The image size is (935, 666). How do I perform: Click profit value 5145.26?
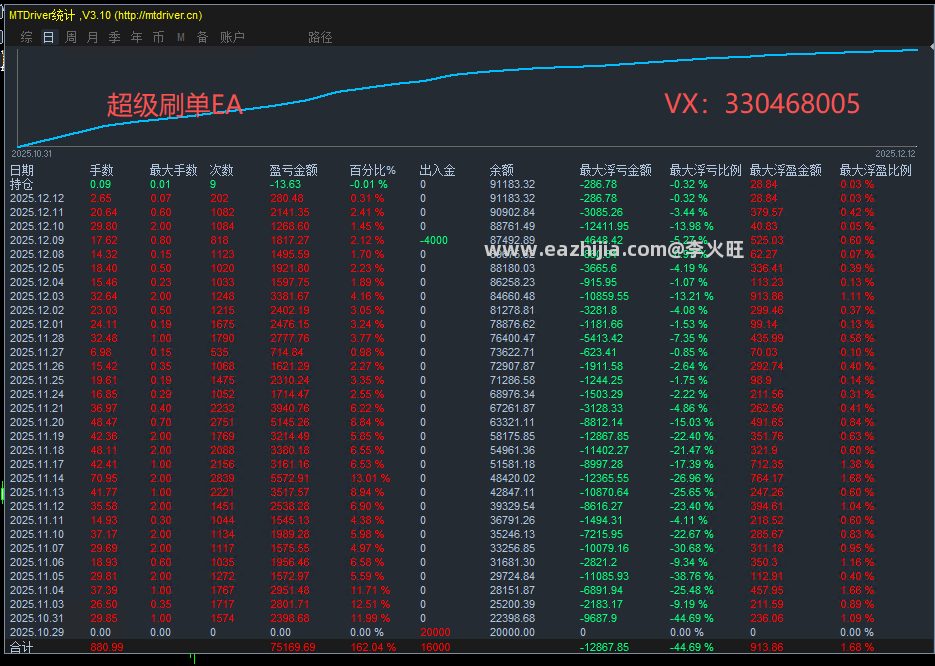[x=290, y=422]
